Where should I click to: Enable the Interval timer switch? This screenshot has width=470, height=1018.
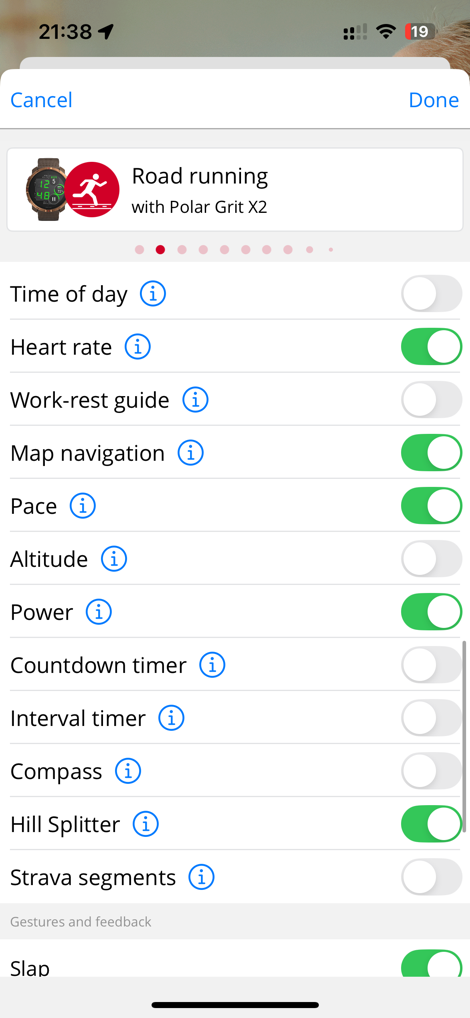(x=432, y=718)
